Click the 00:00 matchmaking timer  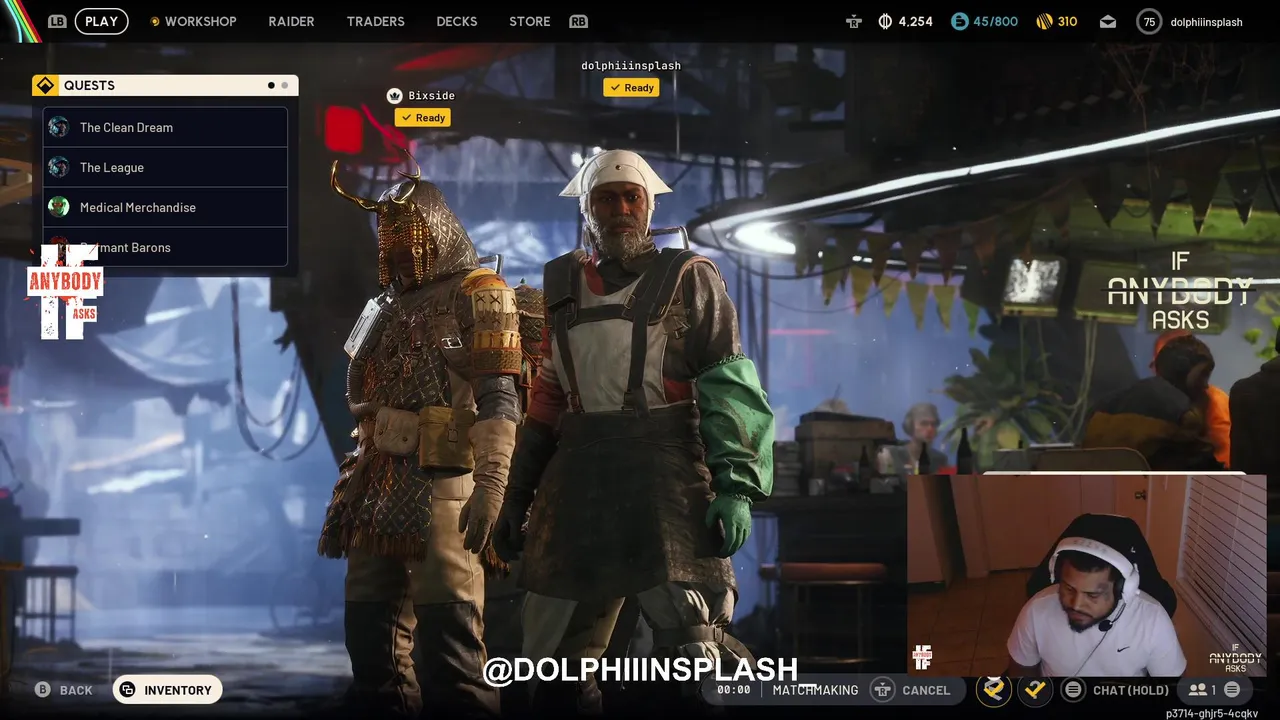coord(734,690)
